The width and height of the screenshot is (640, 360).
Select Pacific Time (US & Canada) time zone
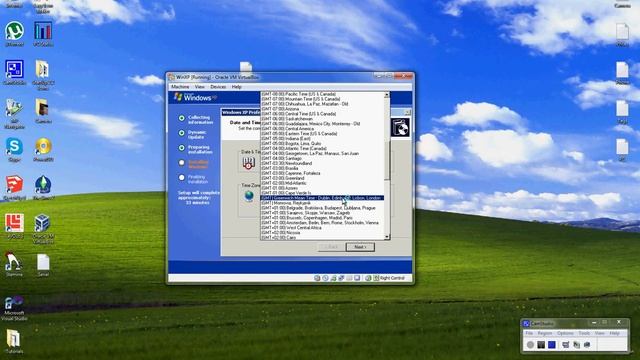[322, 94]
